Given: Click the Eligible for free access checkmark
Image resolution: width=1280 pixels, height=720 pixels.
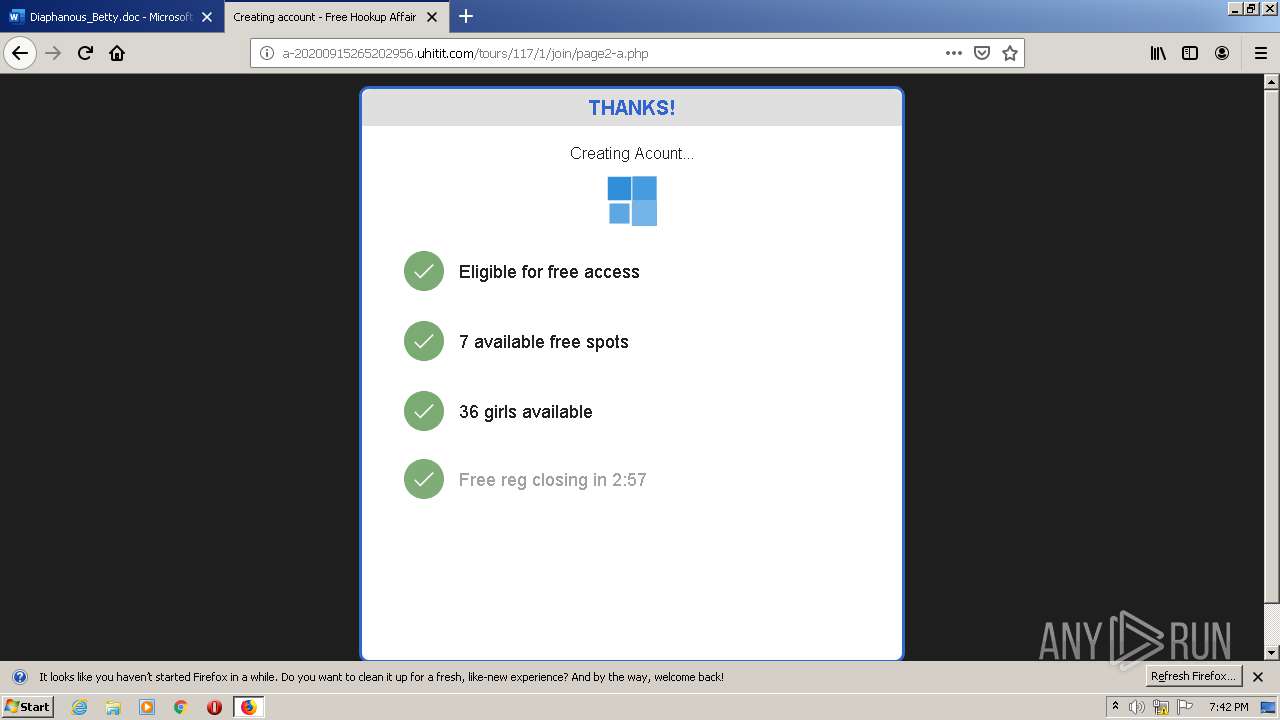Looking at the screenshot, I should click(x=424, y=271).
